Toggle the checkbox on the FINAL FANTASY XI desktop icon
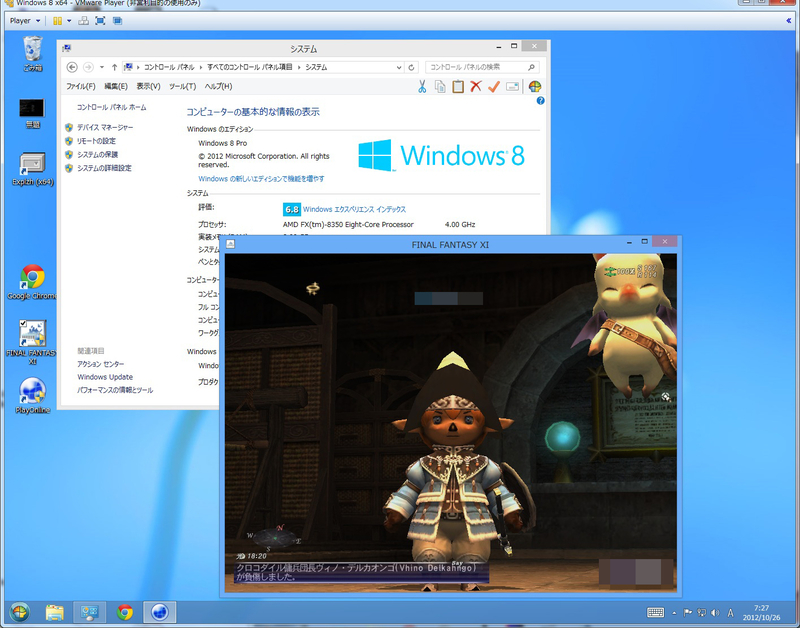The width and height of the screenshot is (800, 628). point(23,323)
